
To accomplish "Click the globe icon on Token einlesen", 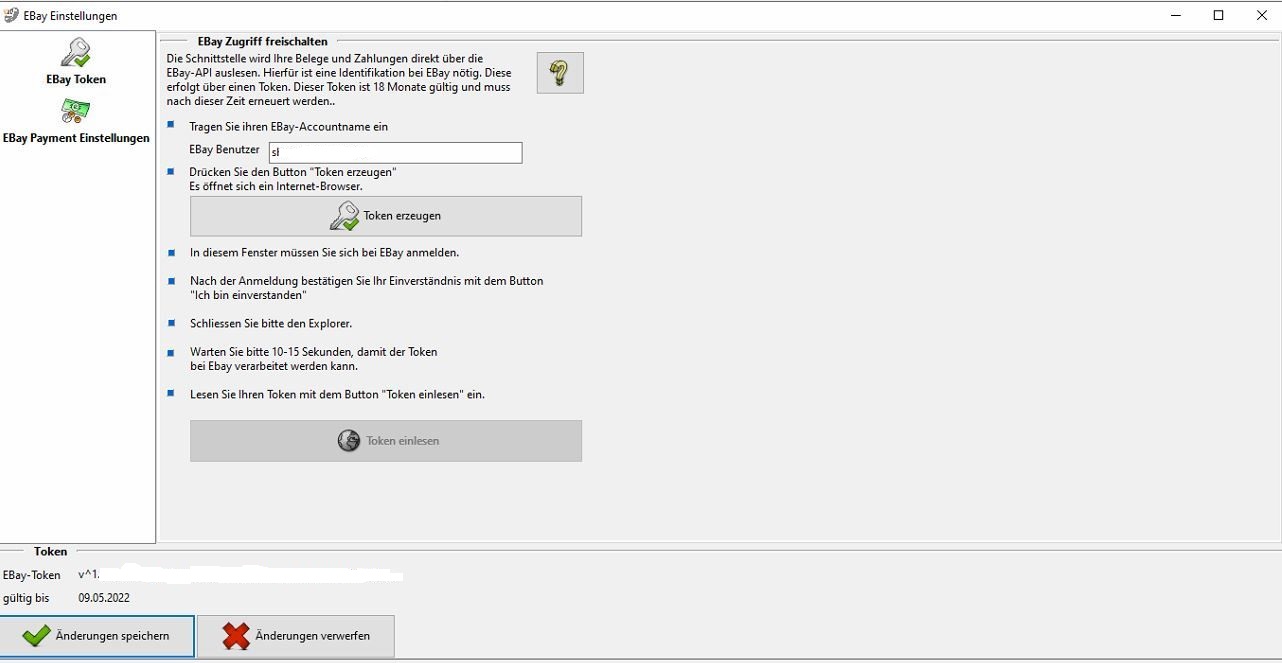I will point(348,441).
